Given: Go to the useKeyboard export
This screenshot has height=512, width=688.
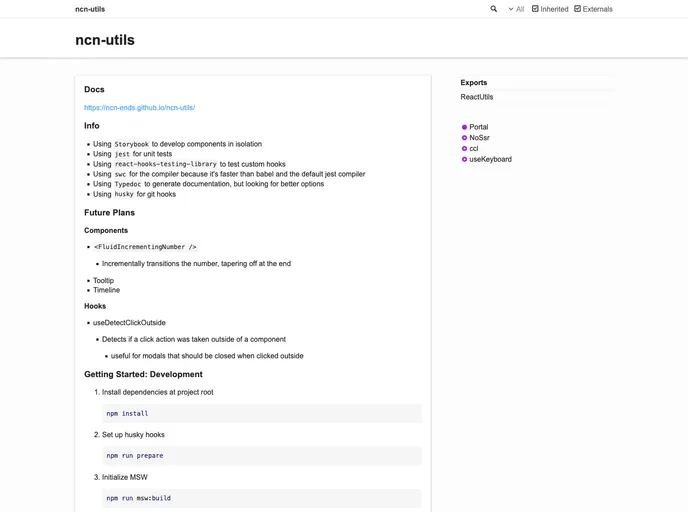Looking at the screenshot, I should (x=490, y=159).
